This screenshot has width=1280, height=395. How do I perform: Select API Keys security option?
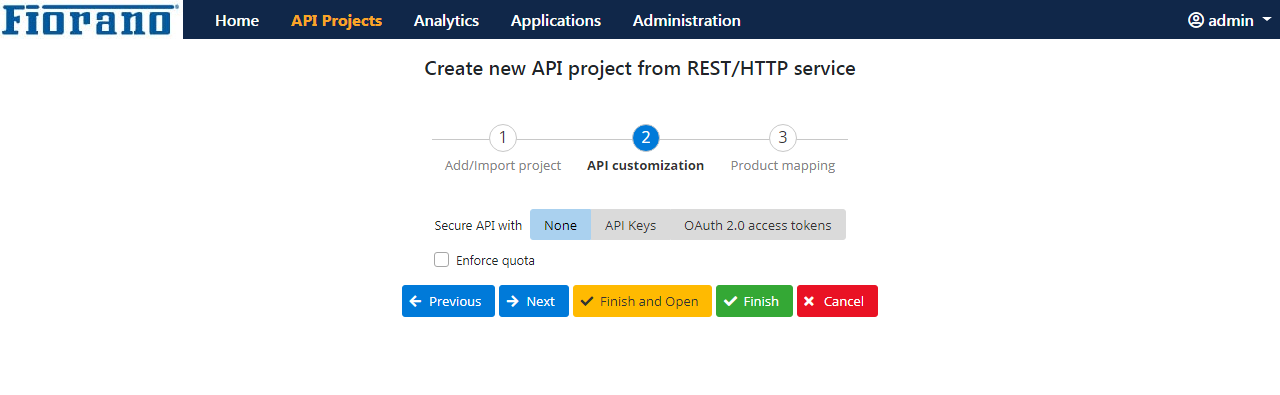coord(630,225)
